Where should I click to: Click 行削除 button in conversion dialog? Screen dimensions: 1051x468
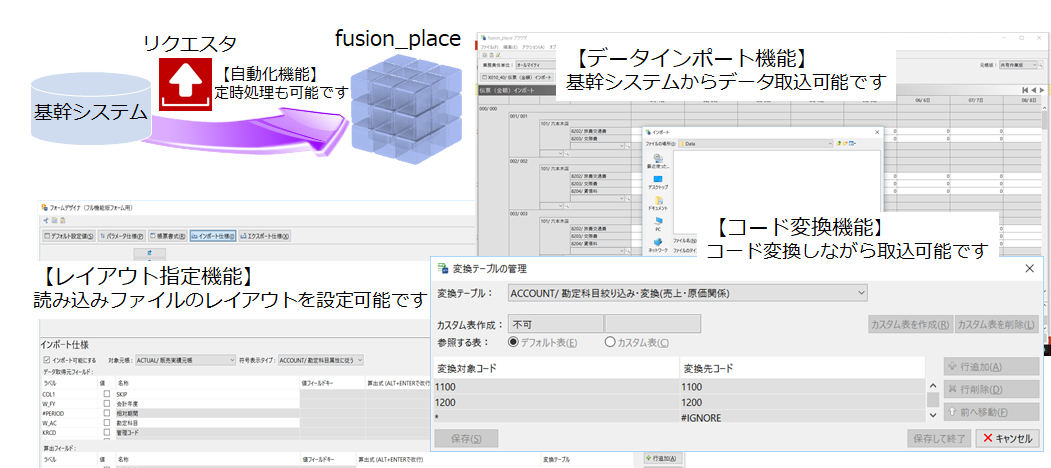click(991, 390)
